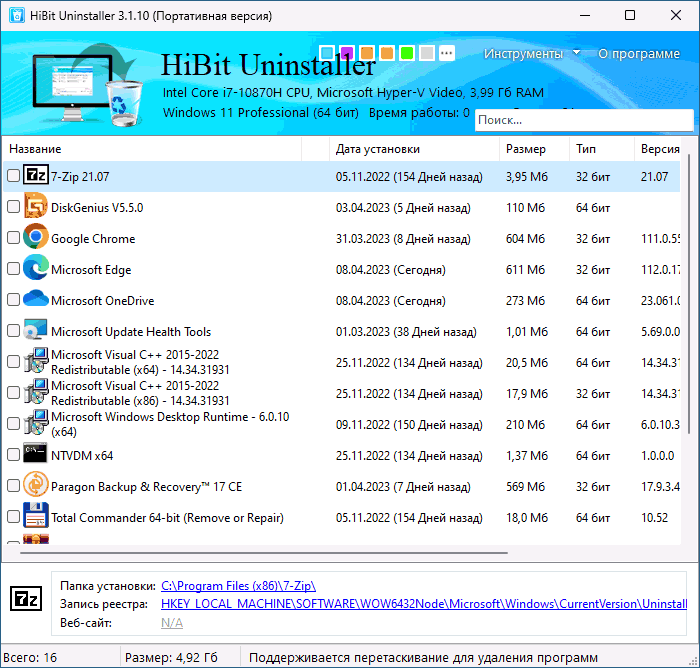The height and width of the screenshot is (668, 700).
Task: Tick the checkbox for Visual C++ Redistributable (x86)
Action: (x=13, y=392)
